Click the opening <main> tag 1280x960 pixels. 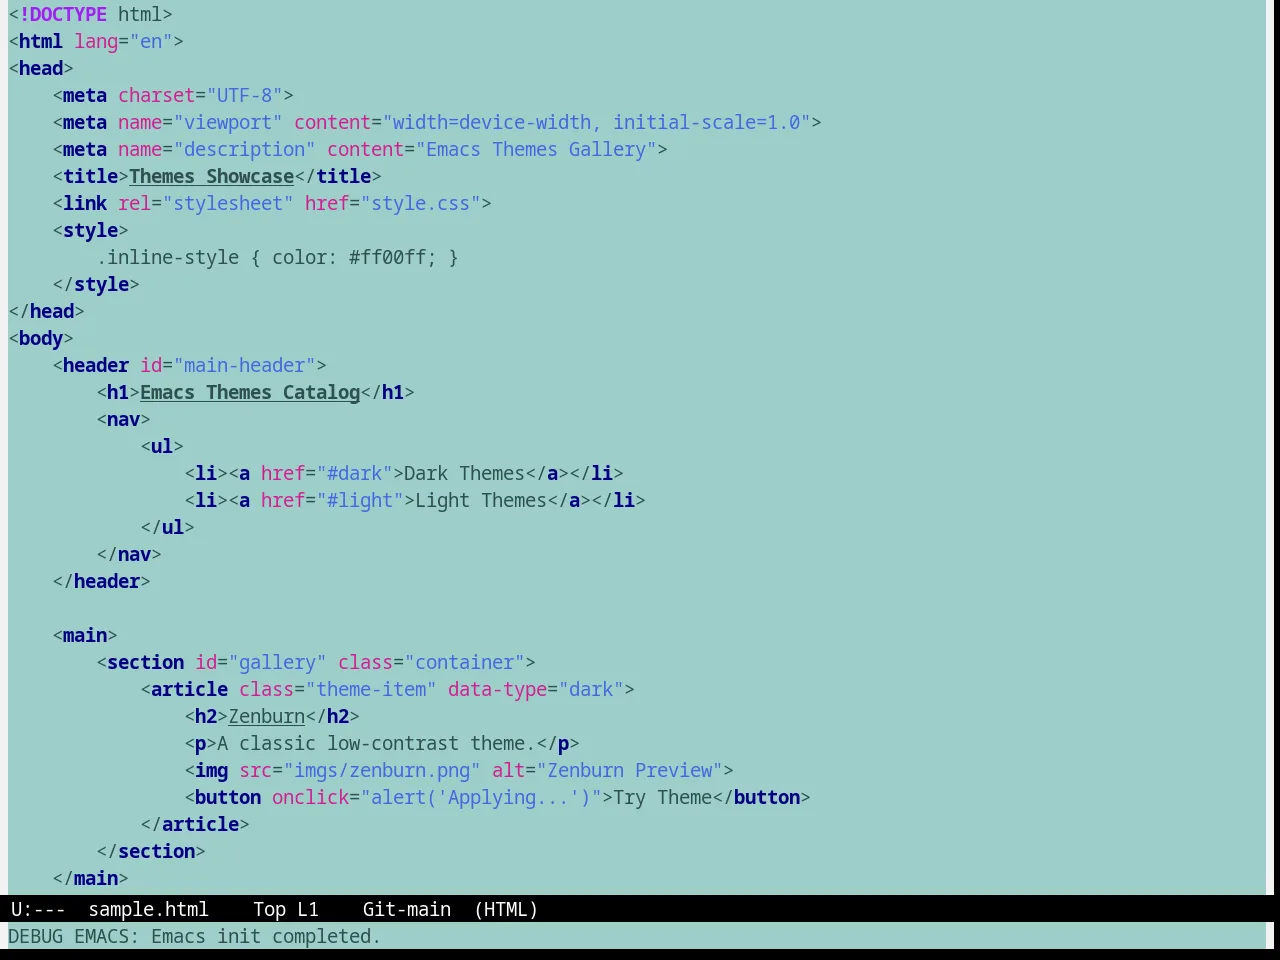click(85, 635)
